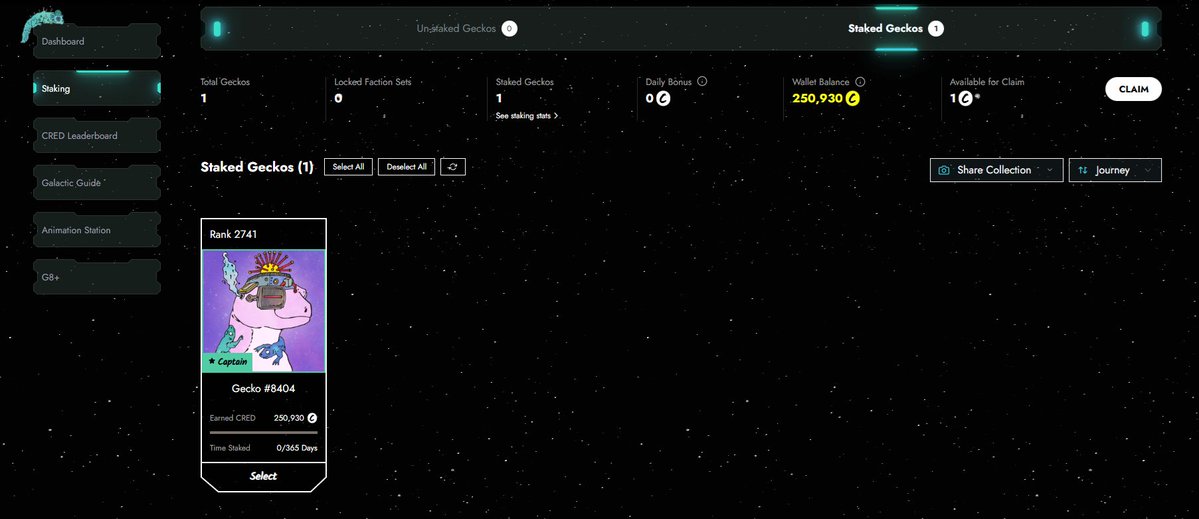Click the 0/365 Days value
The height and width of the screenshot is (519, 1199).
tap(297, 449)
